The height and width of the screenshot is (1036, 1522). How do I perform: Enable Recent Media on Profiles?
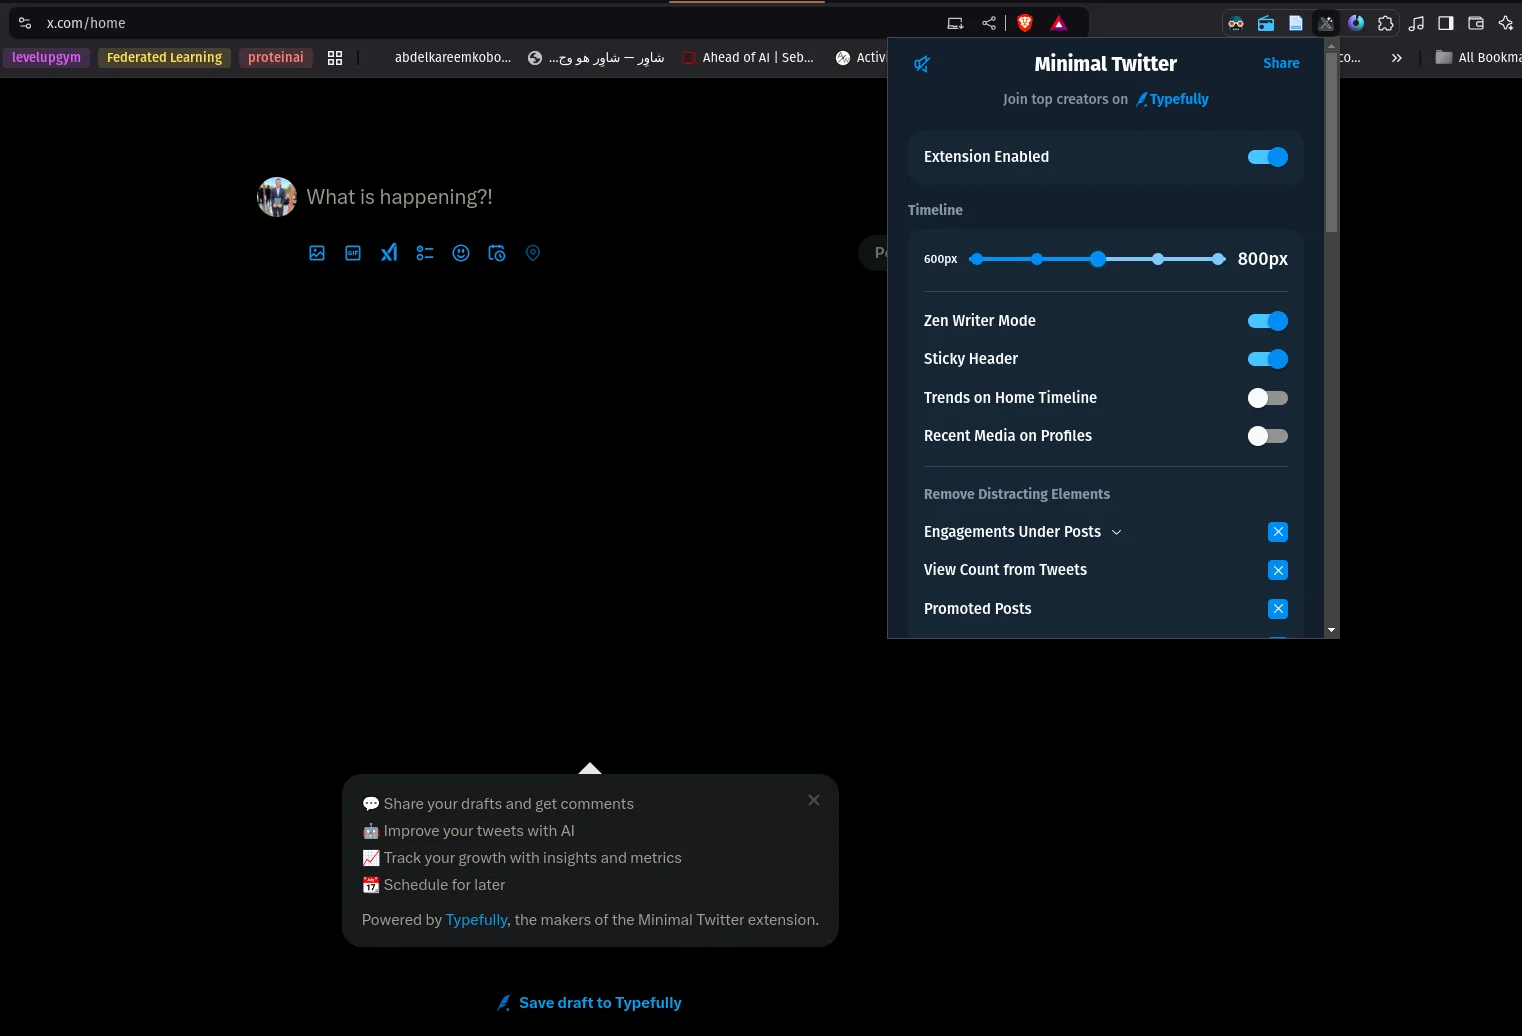tap(1267, 436)
